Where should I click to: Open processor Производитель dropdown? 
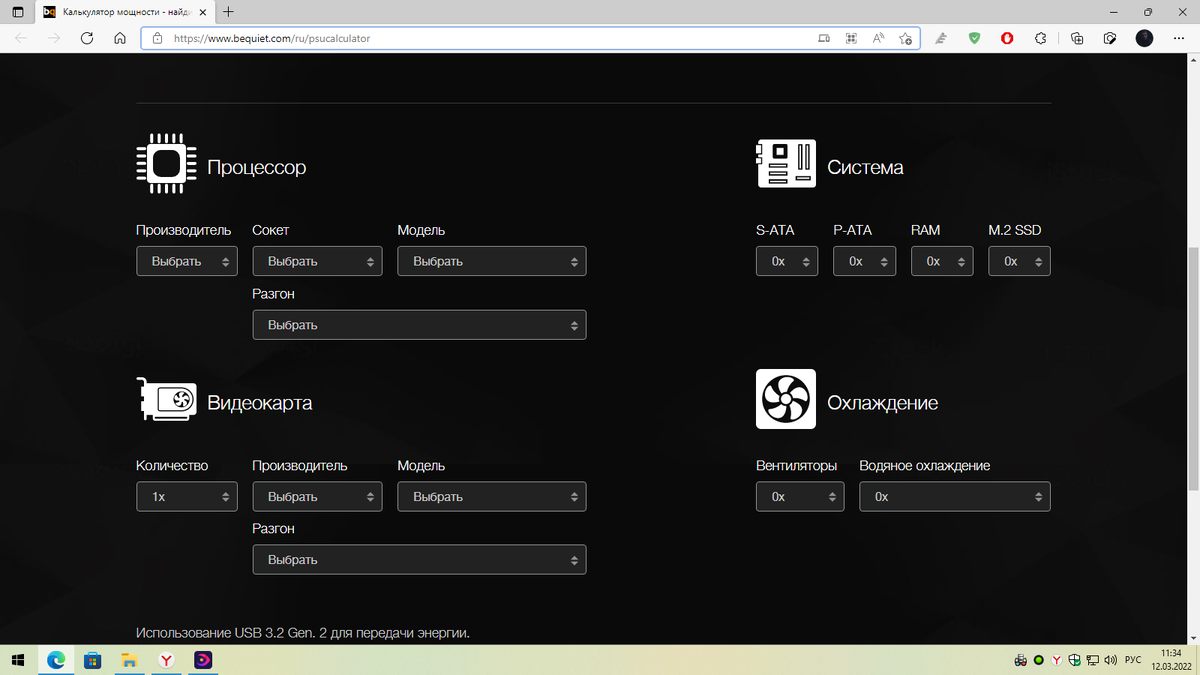click(187, 261)
